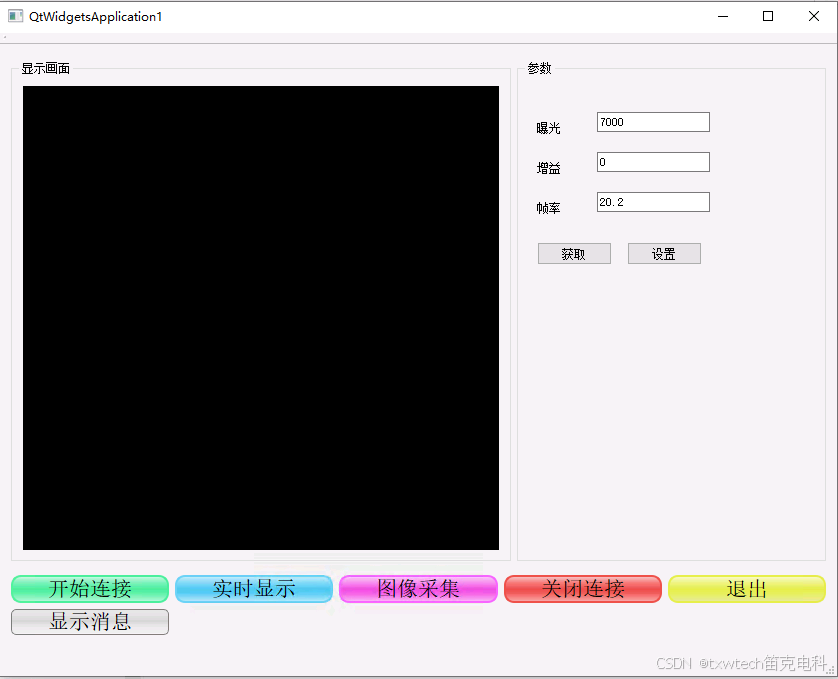Maximize the QtWidgetsApplication1 window
The height and width of the screenshot is (679, 838).
768,17
